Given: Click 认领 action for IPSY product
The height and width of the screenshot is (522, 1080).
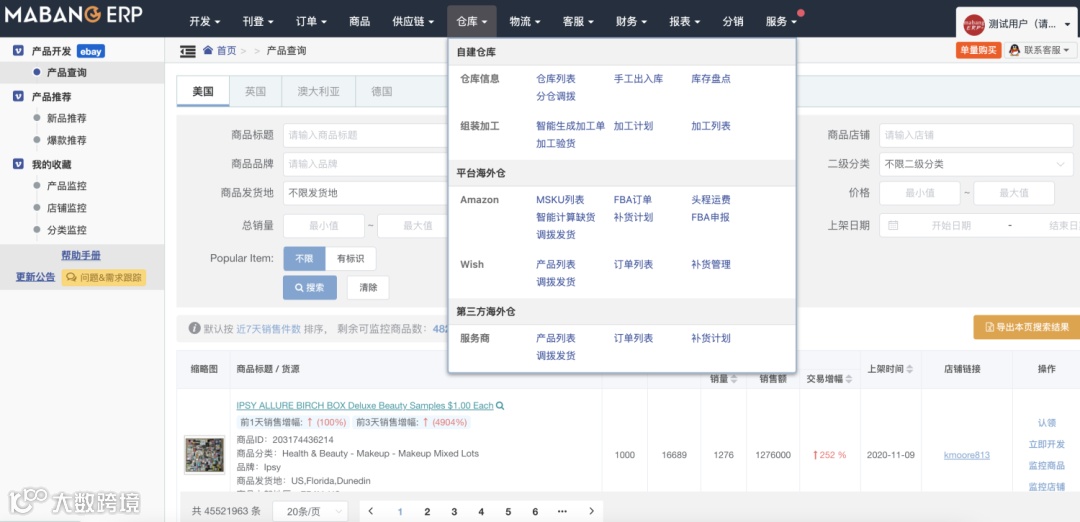Looking at the screenshot, I should (x=1047, y=423).
